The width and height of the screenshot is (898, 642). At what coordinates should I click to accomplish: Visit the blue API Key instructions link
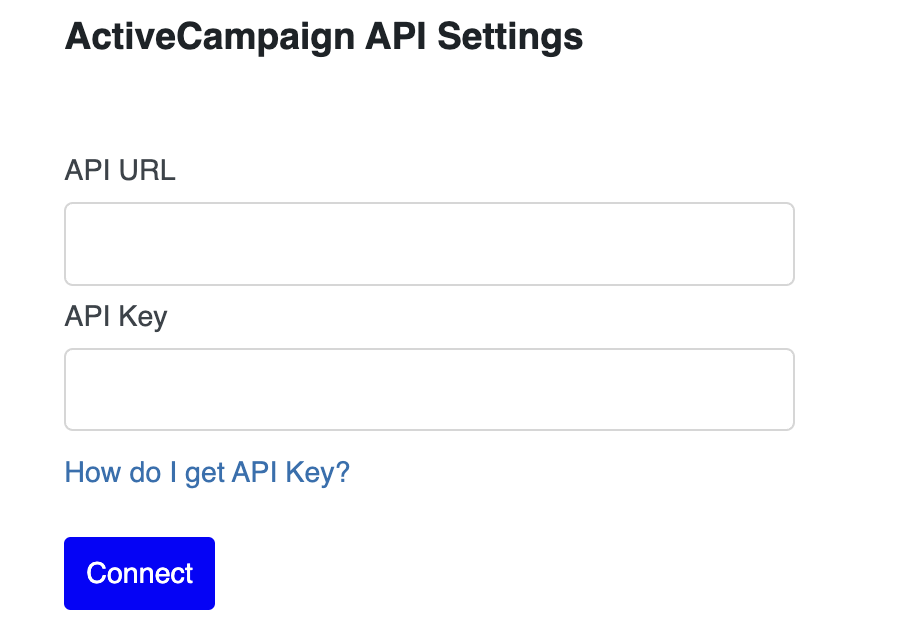(207, 473)
